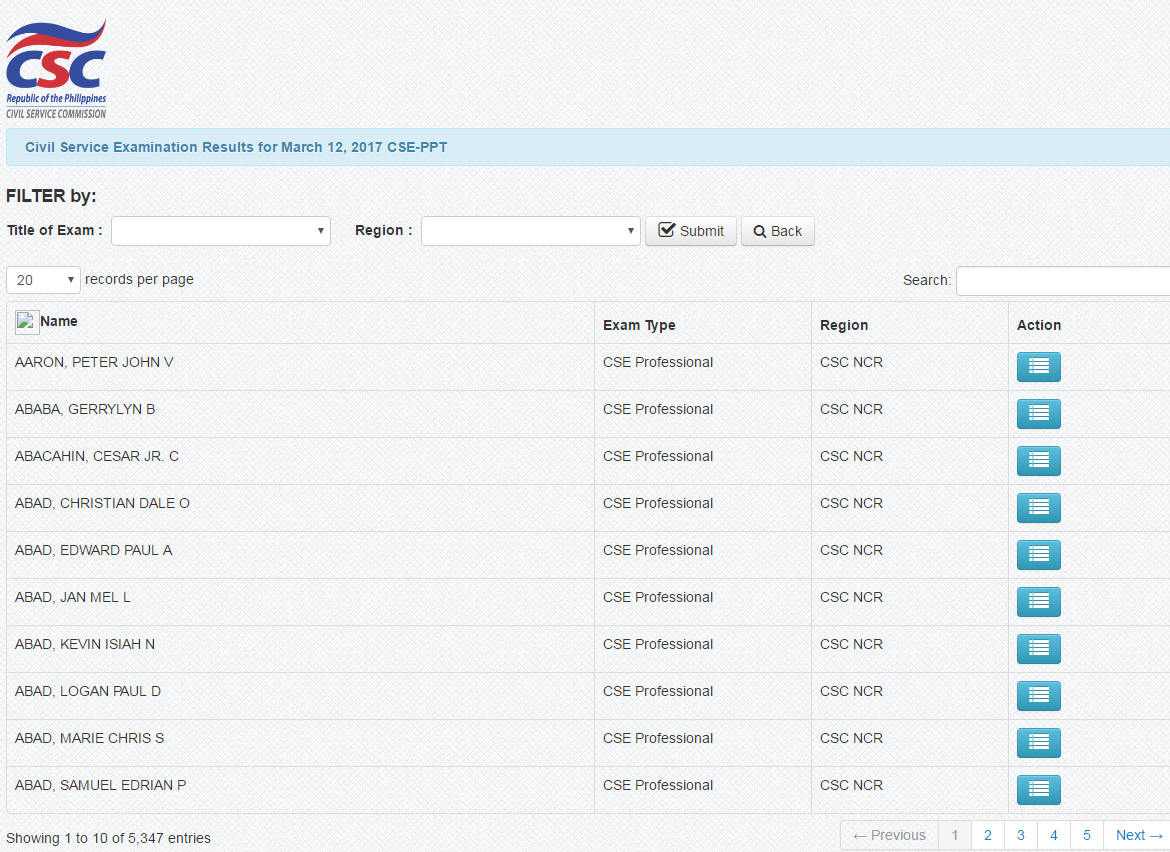Click the CSC logo
1170x852 pixels.
(56, 68)
